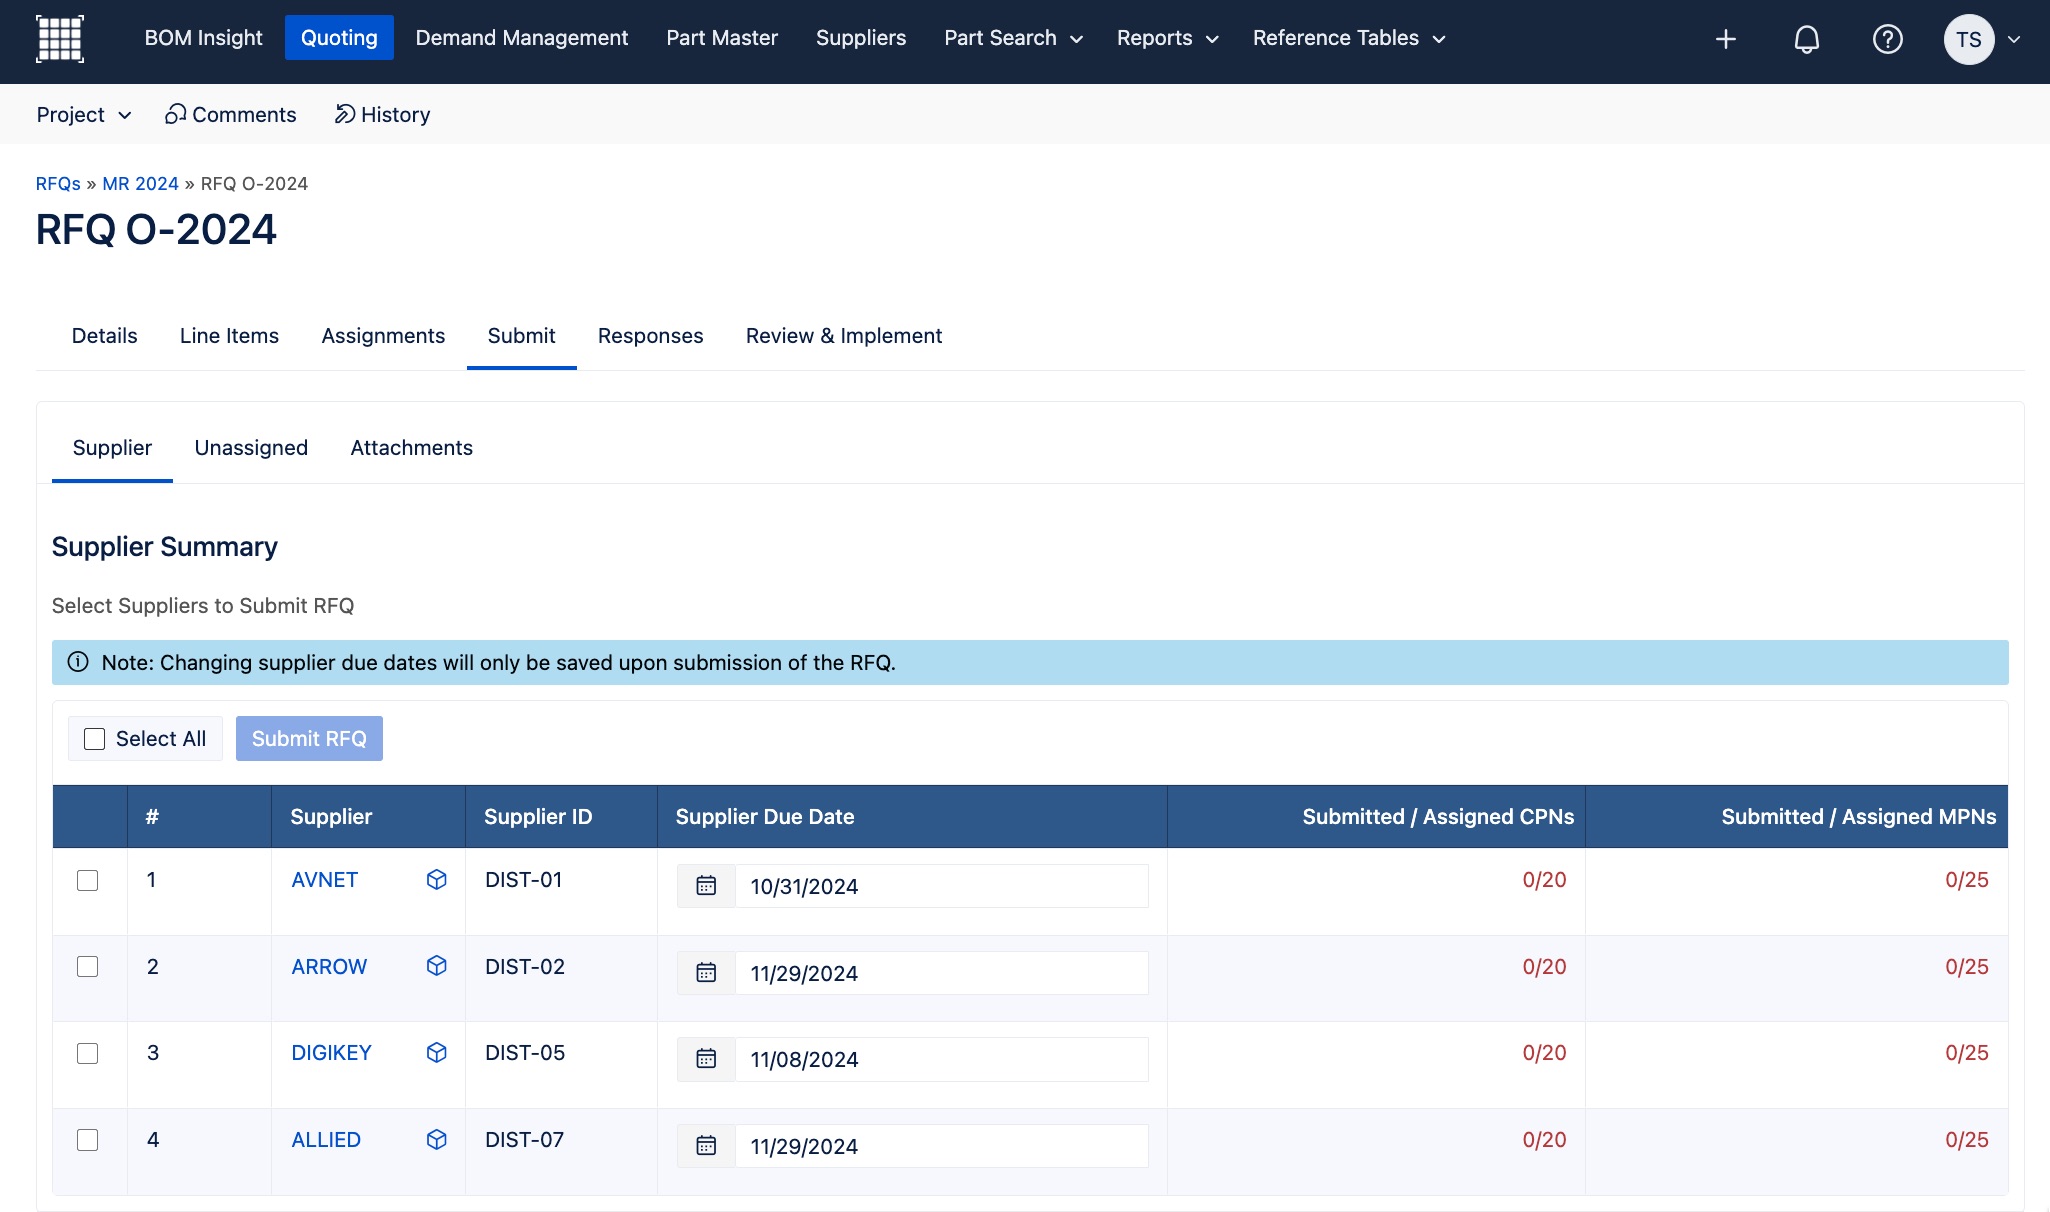Open Suppliers in top navigation
This screenshot has height=1212, width=2050.
(x=860, y=38)
